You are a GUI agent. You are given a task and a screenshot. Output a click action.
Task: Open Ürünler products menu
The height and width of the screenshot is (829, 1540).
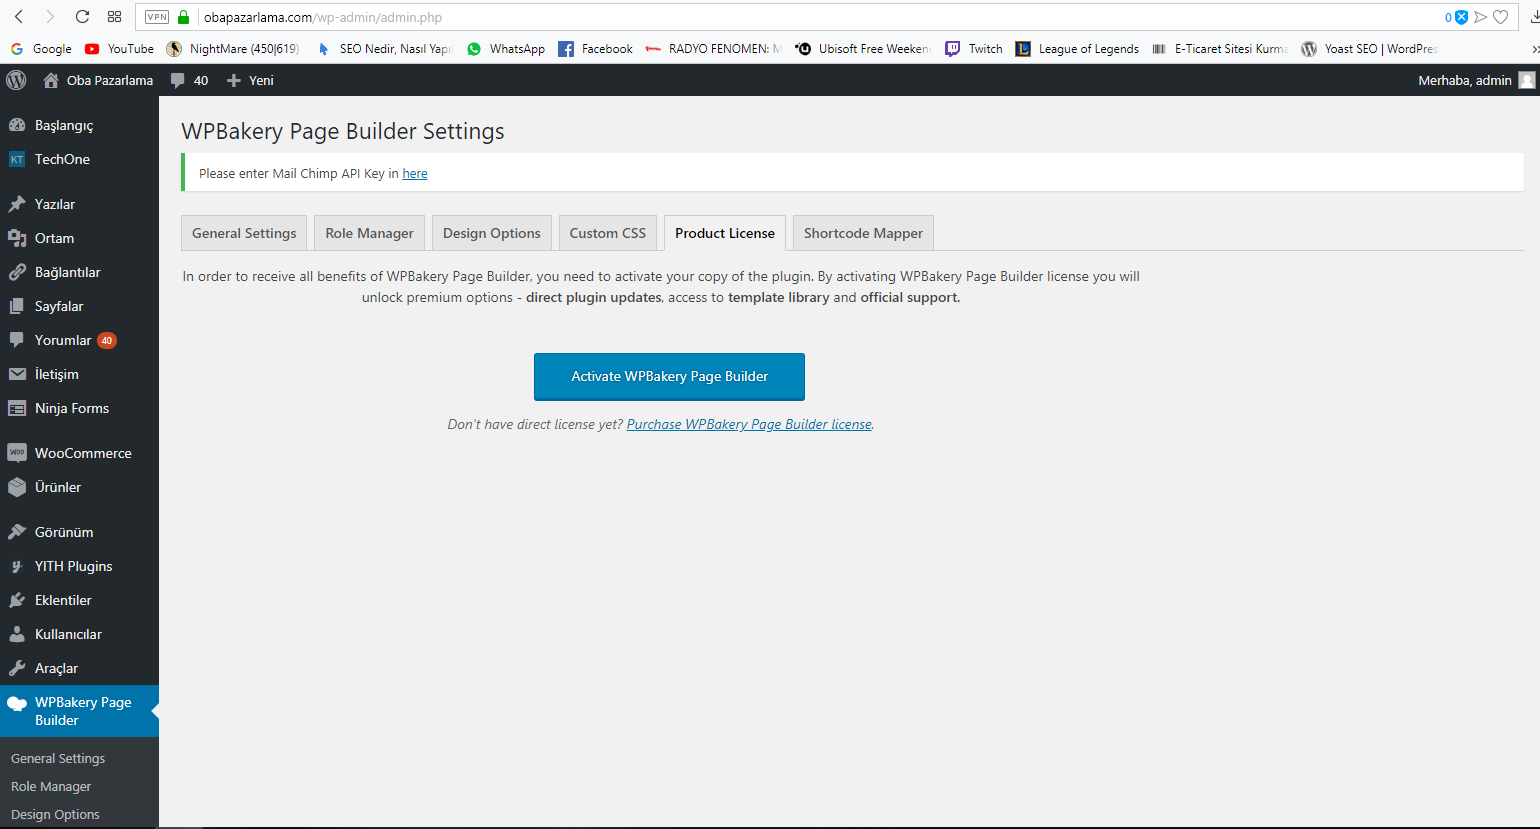(79, 487)
